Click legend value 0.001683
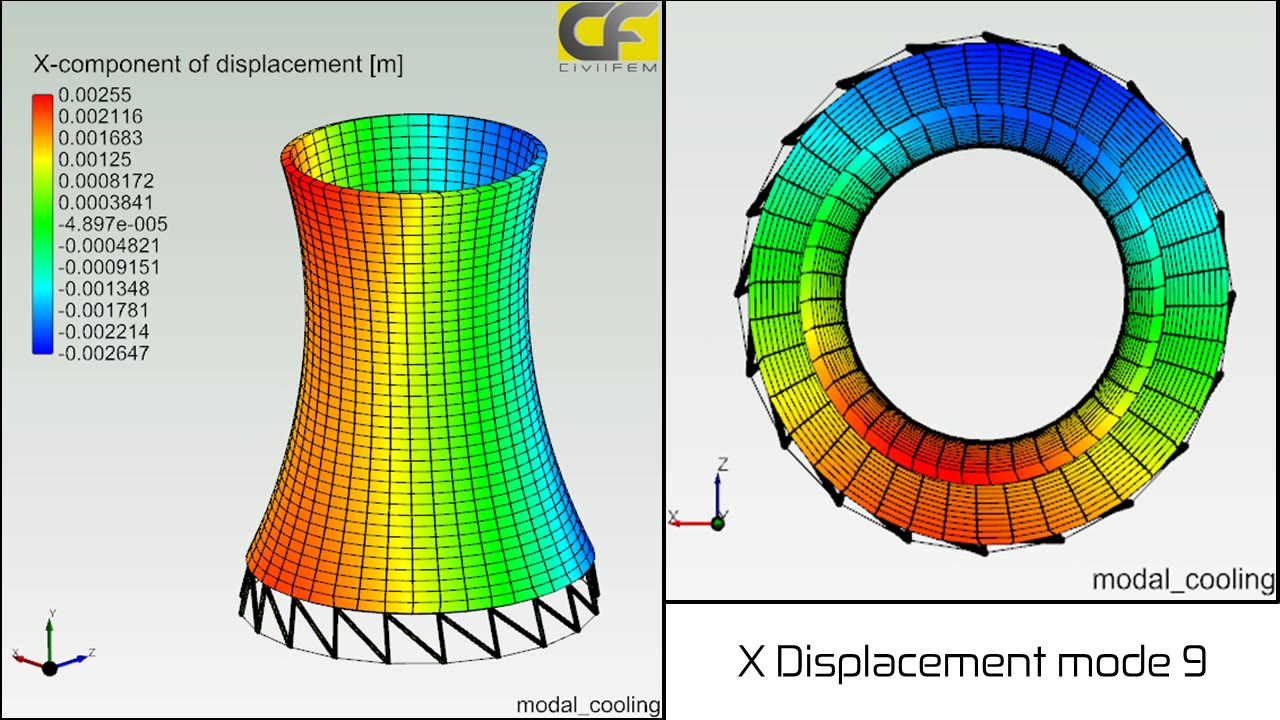The width and height of the screenshot is (1280, 720). click(100, 138)
